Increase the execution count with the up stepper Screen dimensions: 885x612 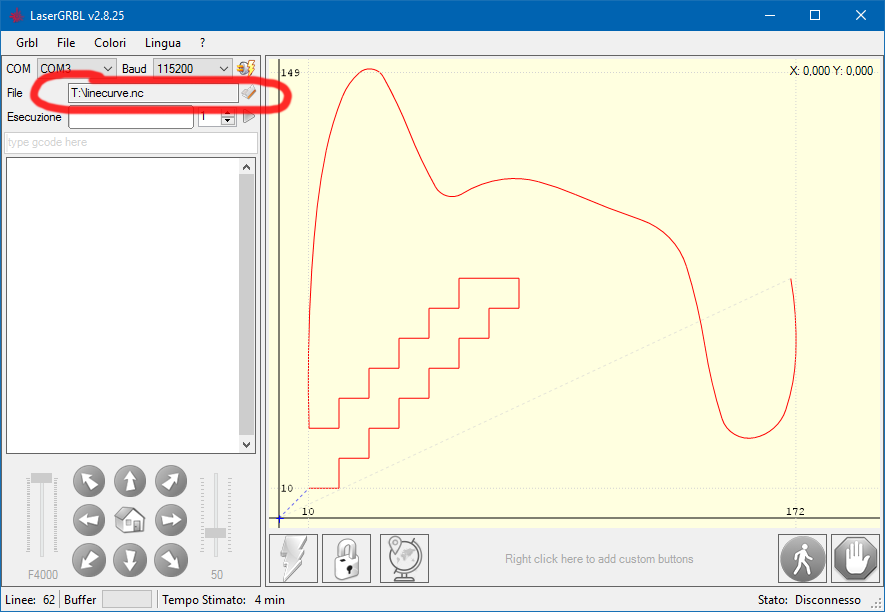227,113
